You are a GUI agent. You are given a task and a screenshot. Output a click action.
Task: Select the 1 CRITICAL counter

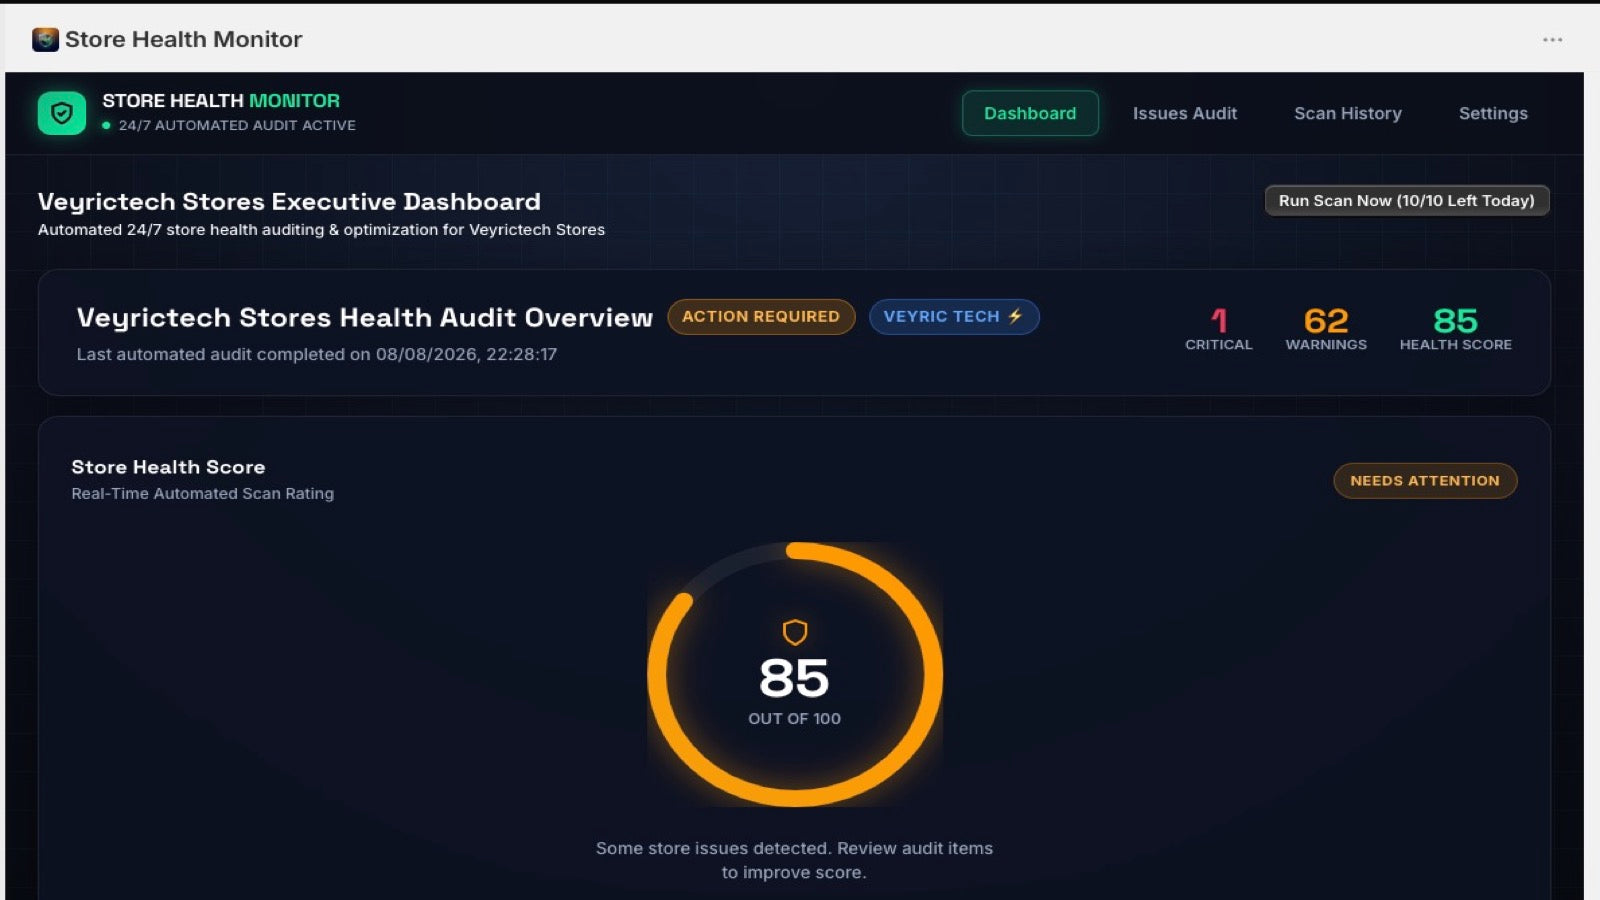click(x=1218, y=329)
